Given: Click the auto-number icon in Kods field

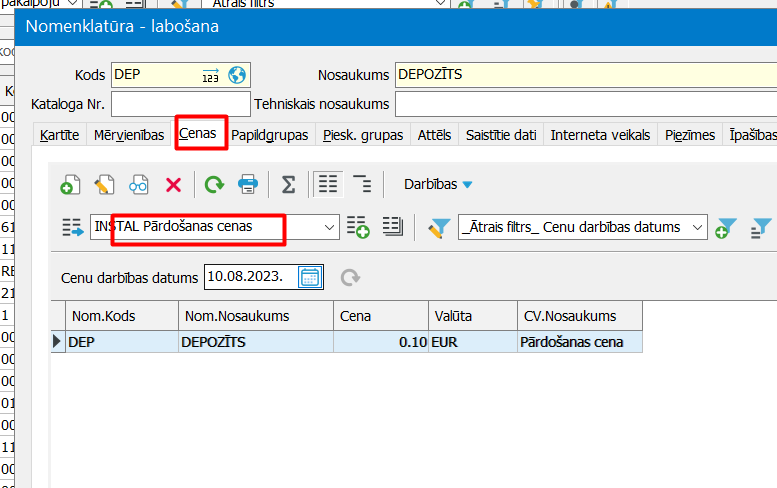Looking at the screenshot, I should pyautogui.click(x=211, y=75).
